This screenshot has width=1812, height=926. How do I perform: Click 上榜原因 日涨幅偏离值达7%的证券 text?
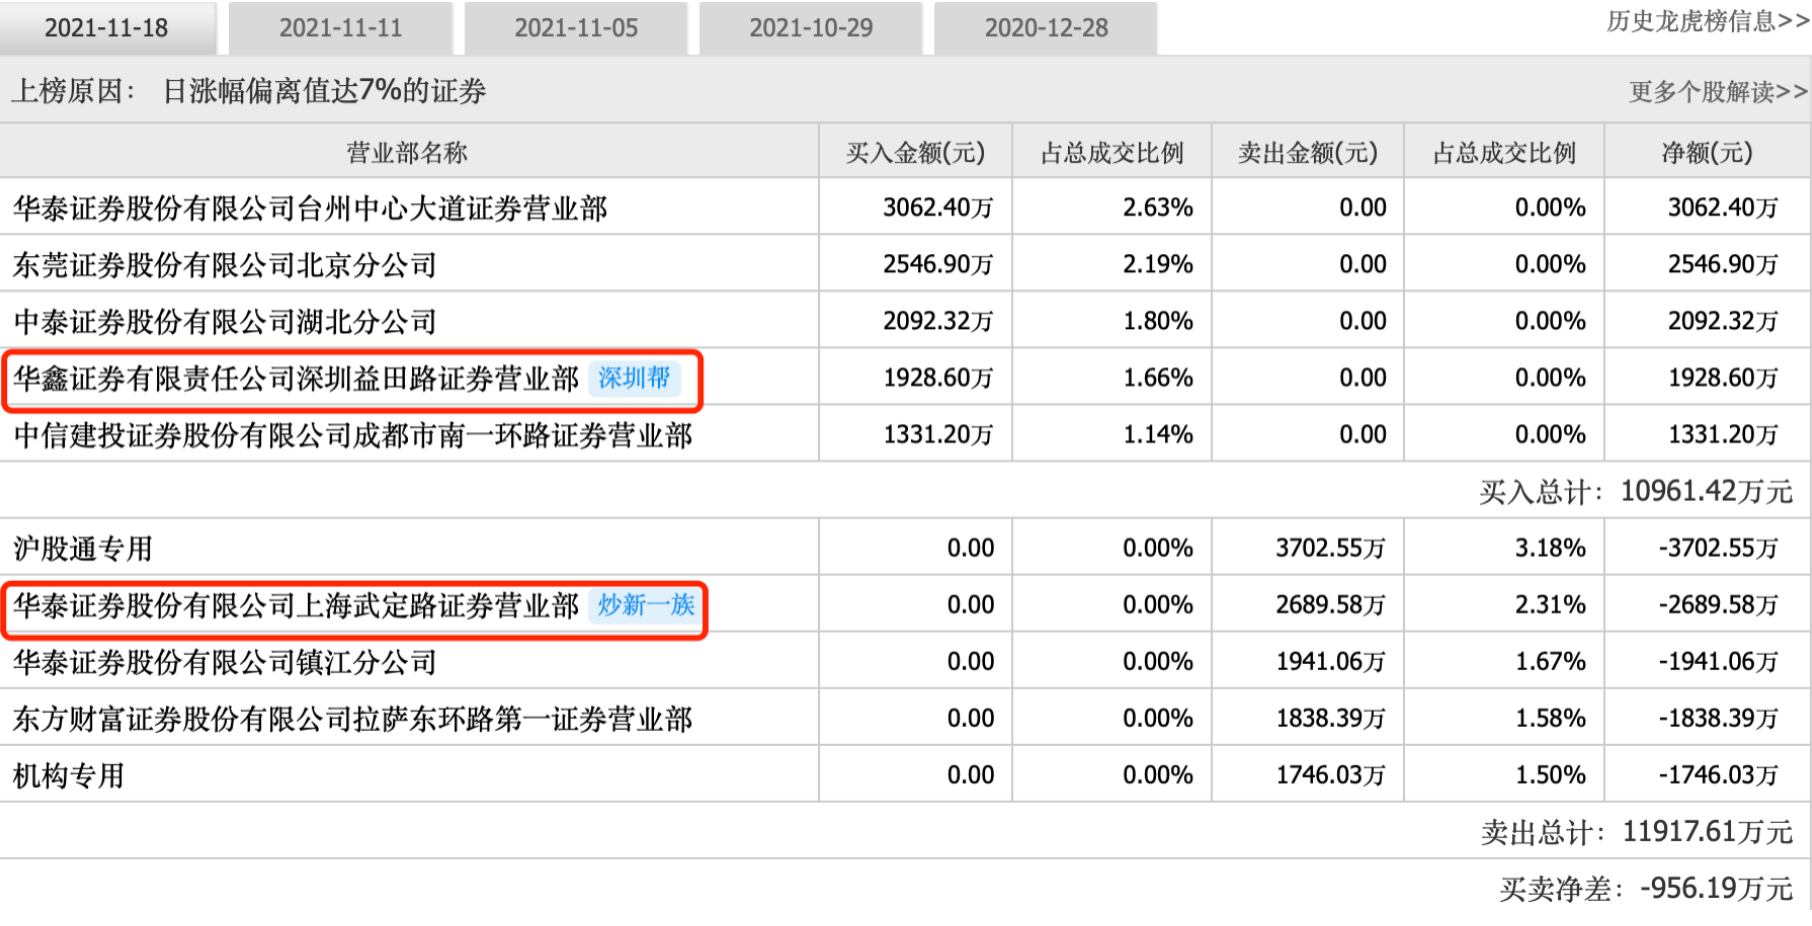249,91
